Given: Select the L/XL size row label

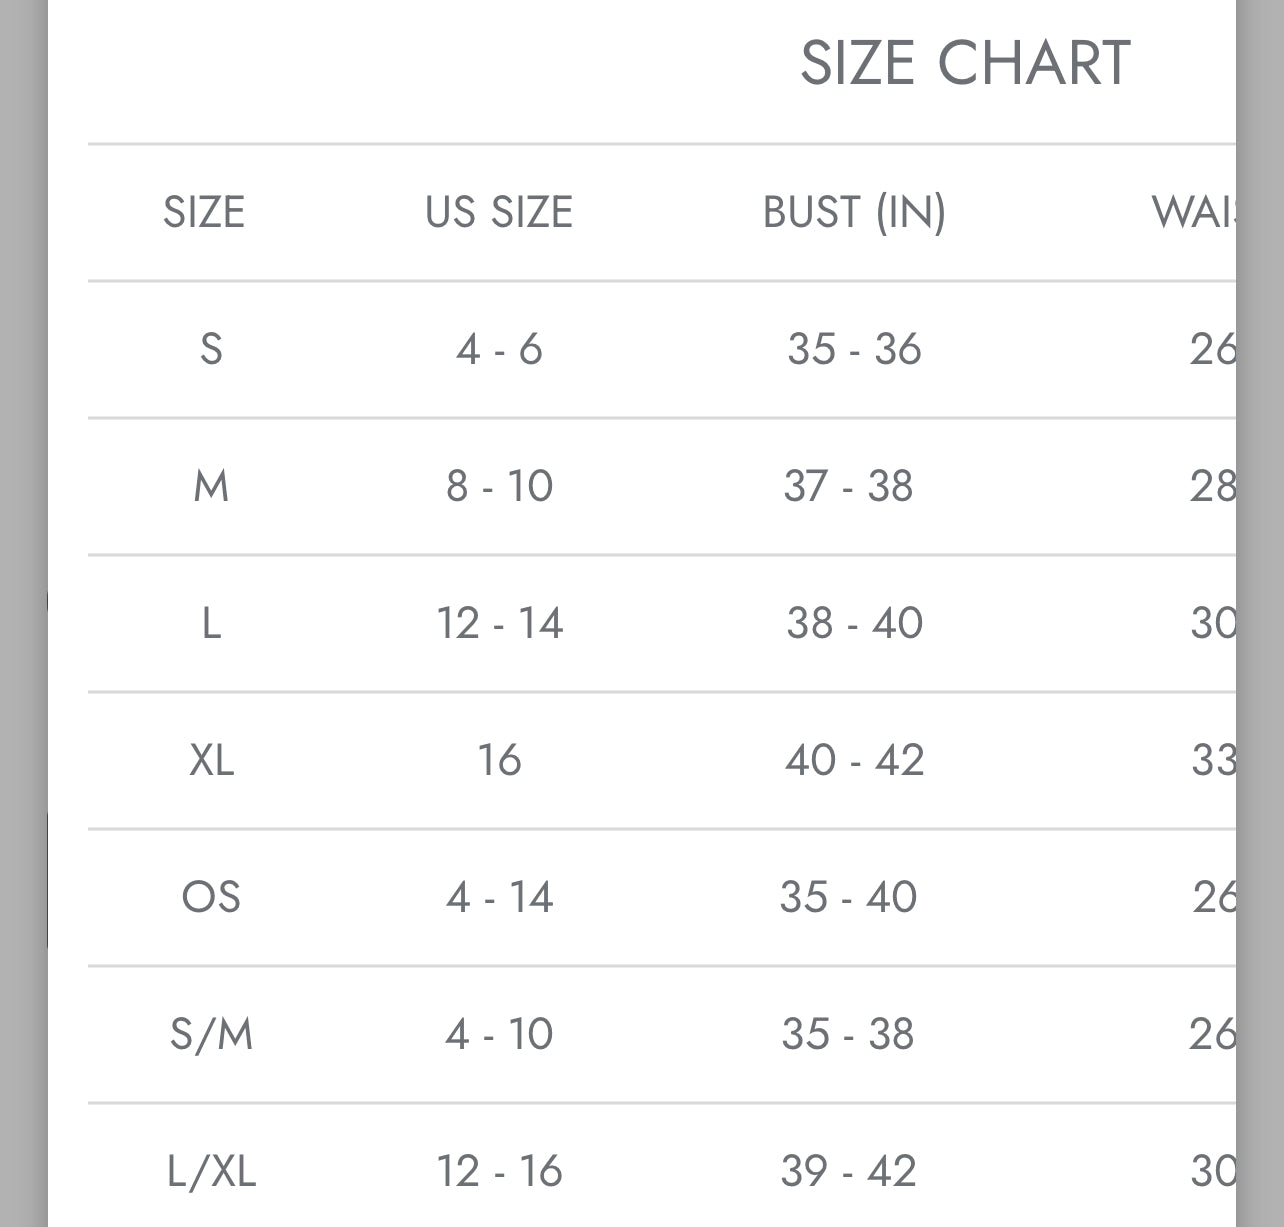Looking at the screenshot, I should coord(211,1171).
